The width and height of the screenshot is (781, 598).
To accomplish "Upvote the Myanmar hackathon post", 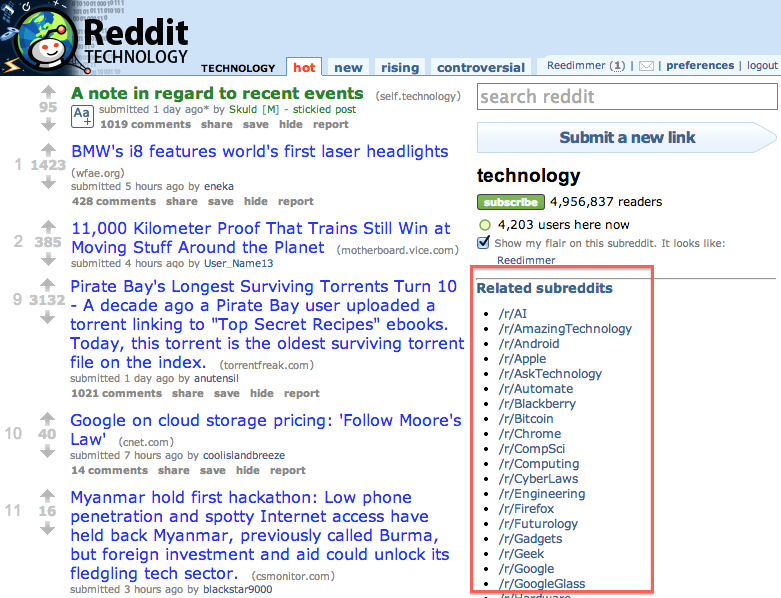I will tap(47, 495).
